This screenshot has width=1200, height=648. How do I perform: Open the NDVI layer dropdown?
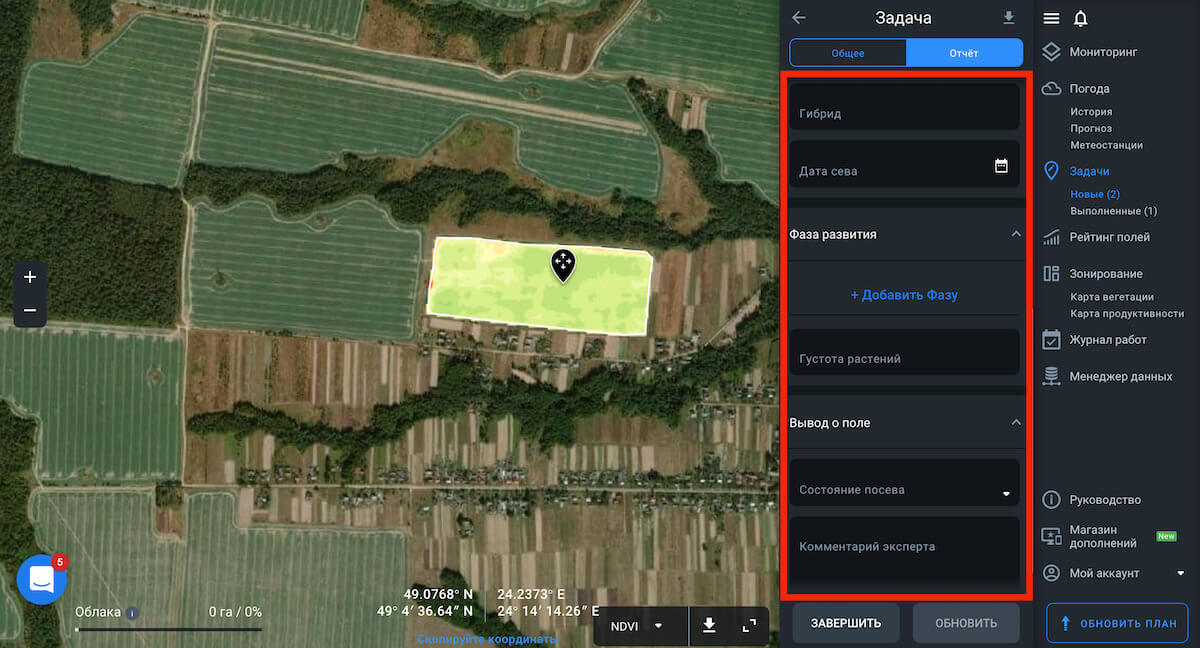638,626
